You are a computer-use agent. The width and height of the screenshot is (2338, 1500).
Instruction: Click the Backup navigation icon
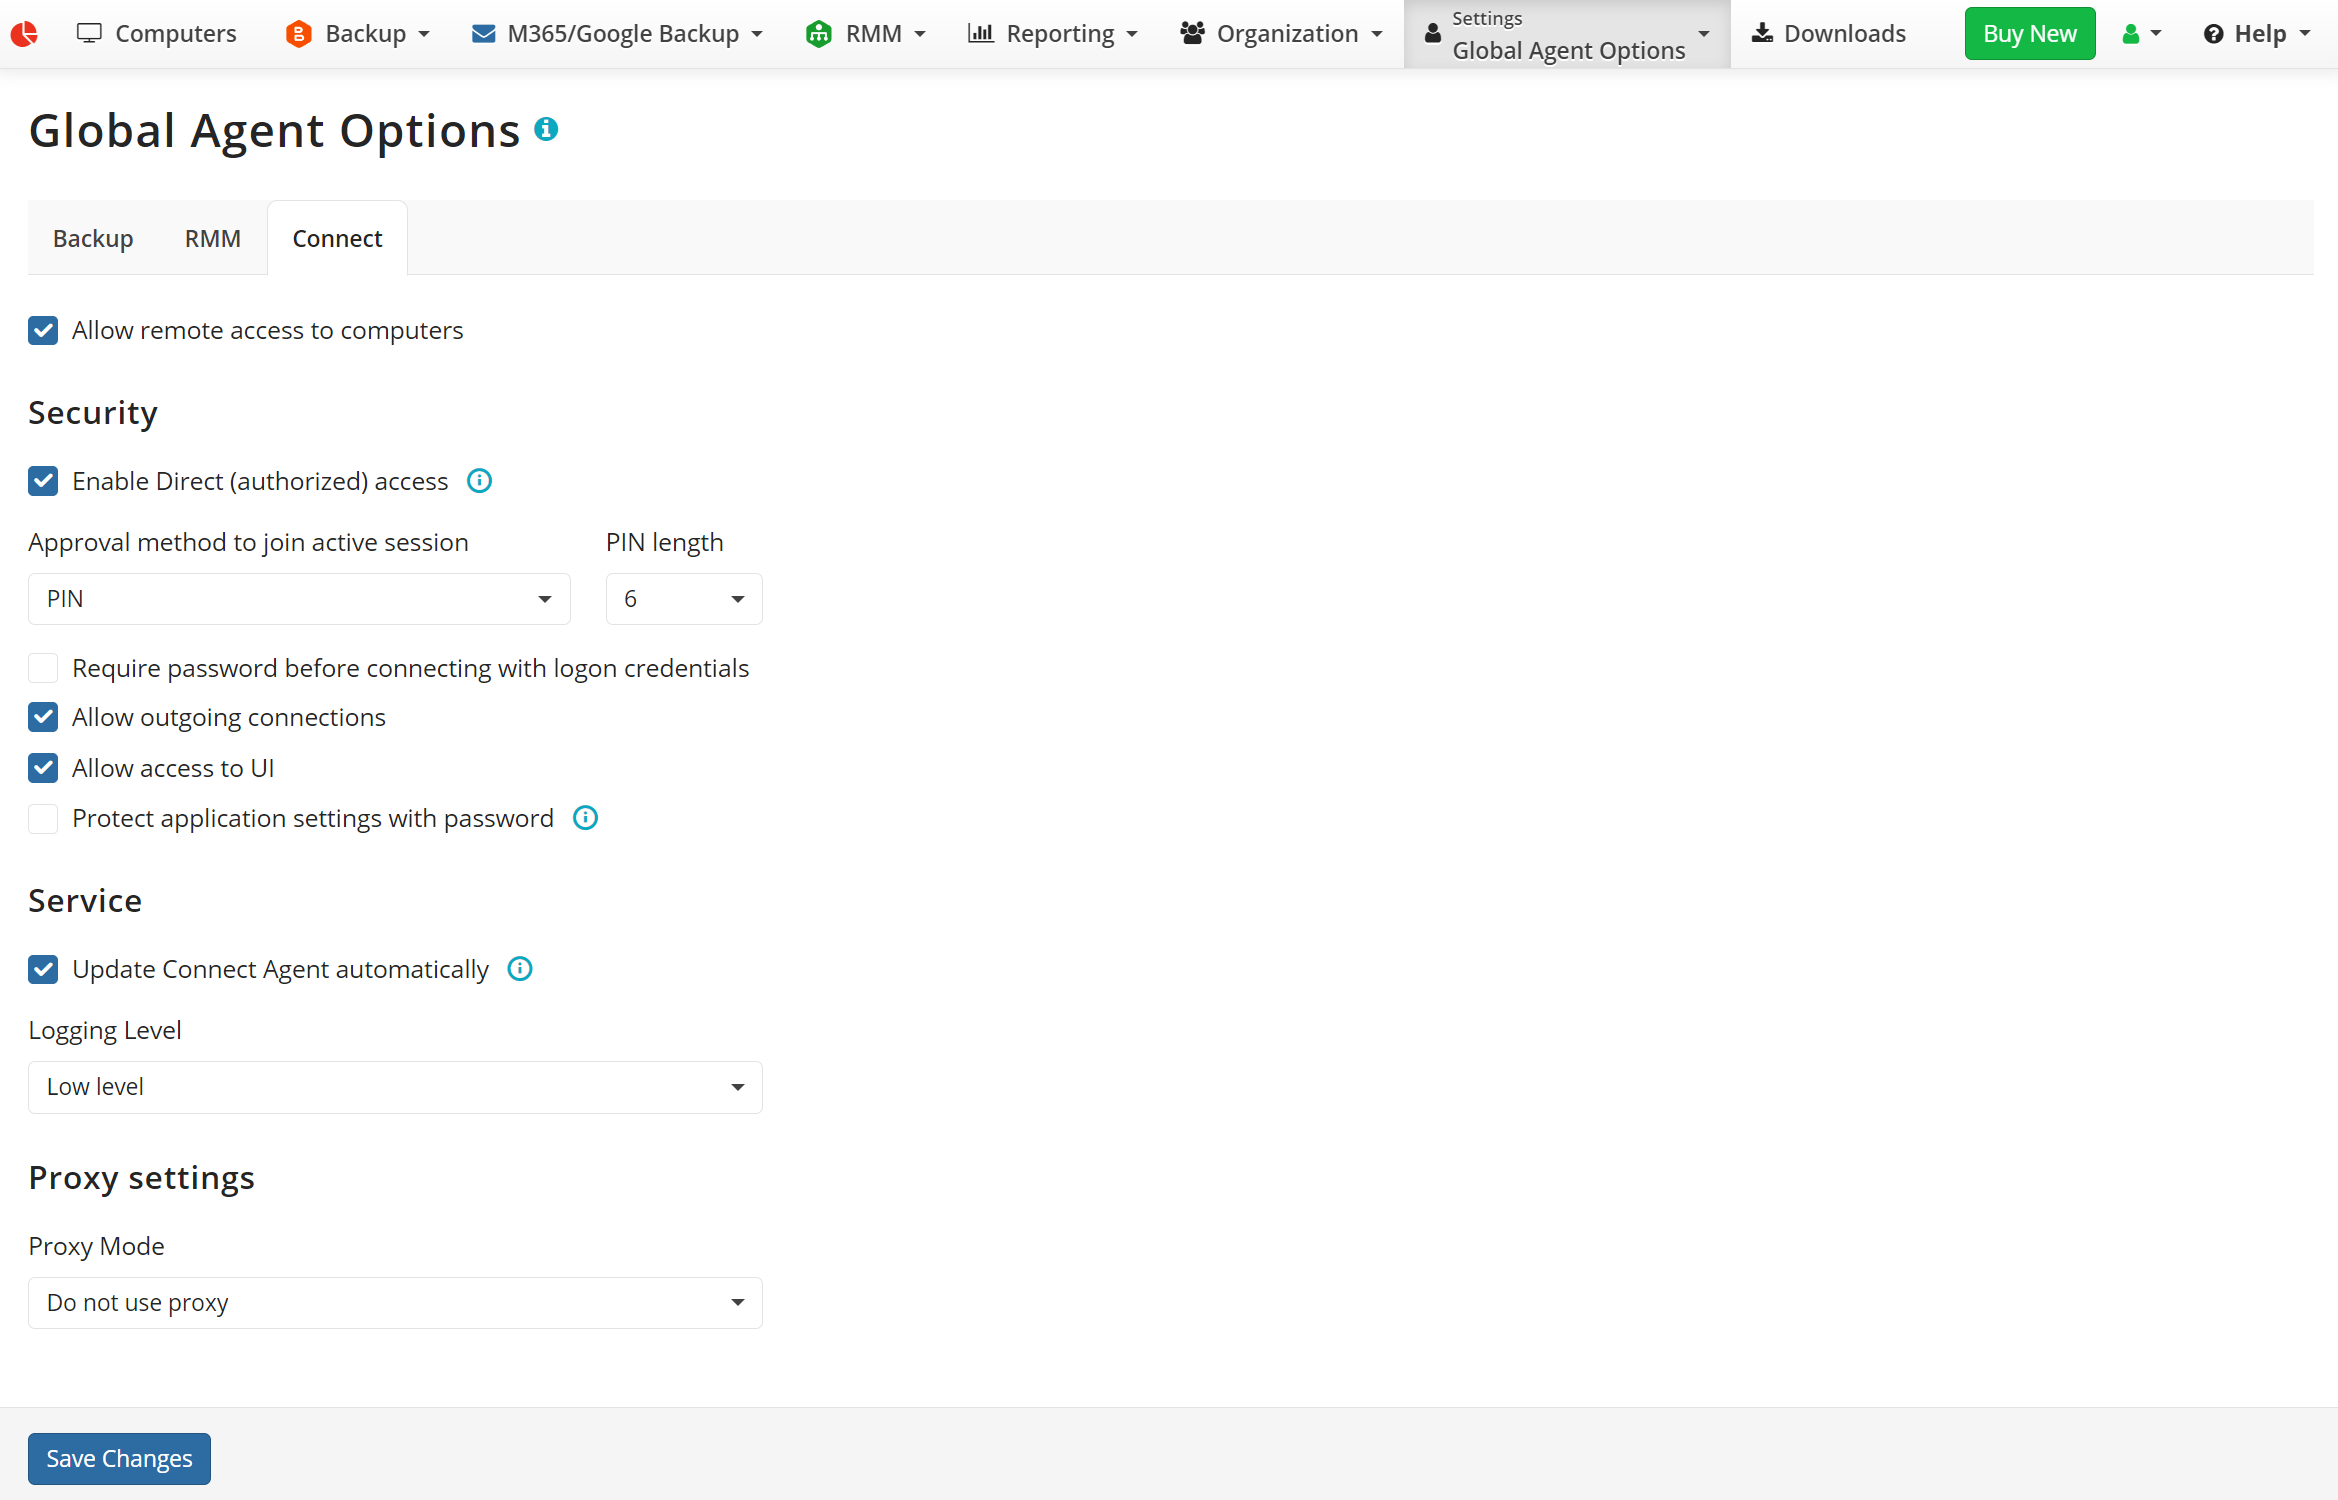pyautogui.click(x=300, y=32)
